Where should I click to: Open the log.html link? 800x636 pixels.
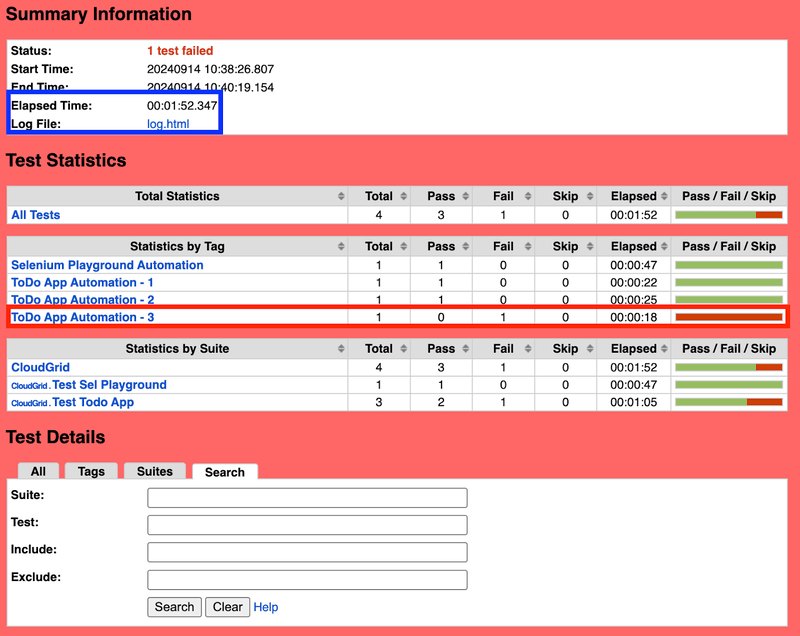click(x=168, y=124)
